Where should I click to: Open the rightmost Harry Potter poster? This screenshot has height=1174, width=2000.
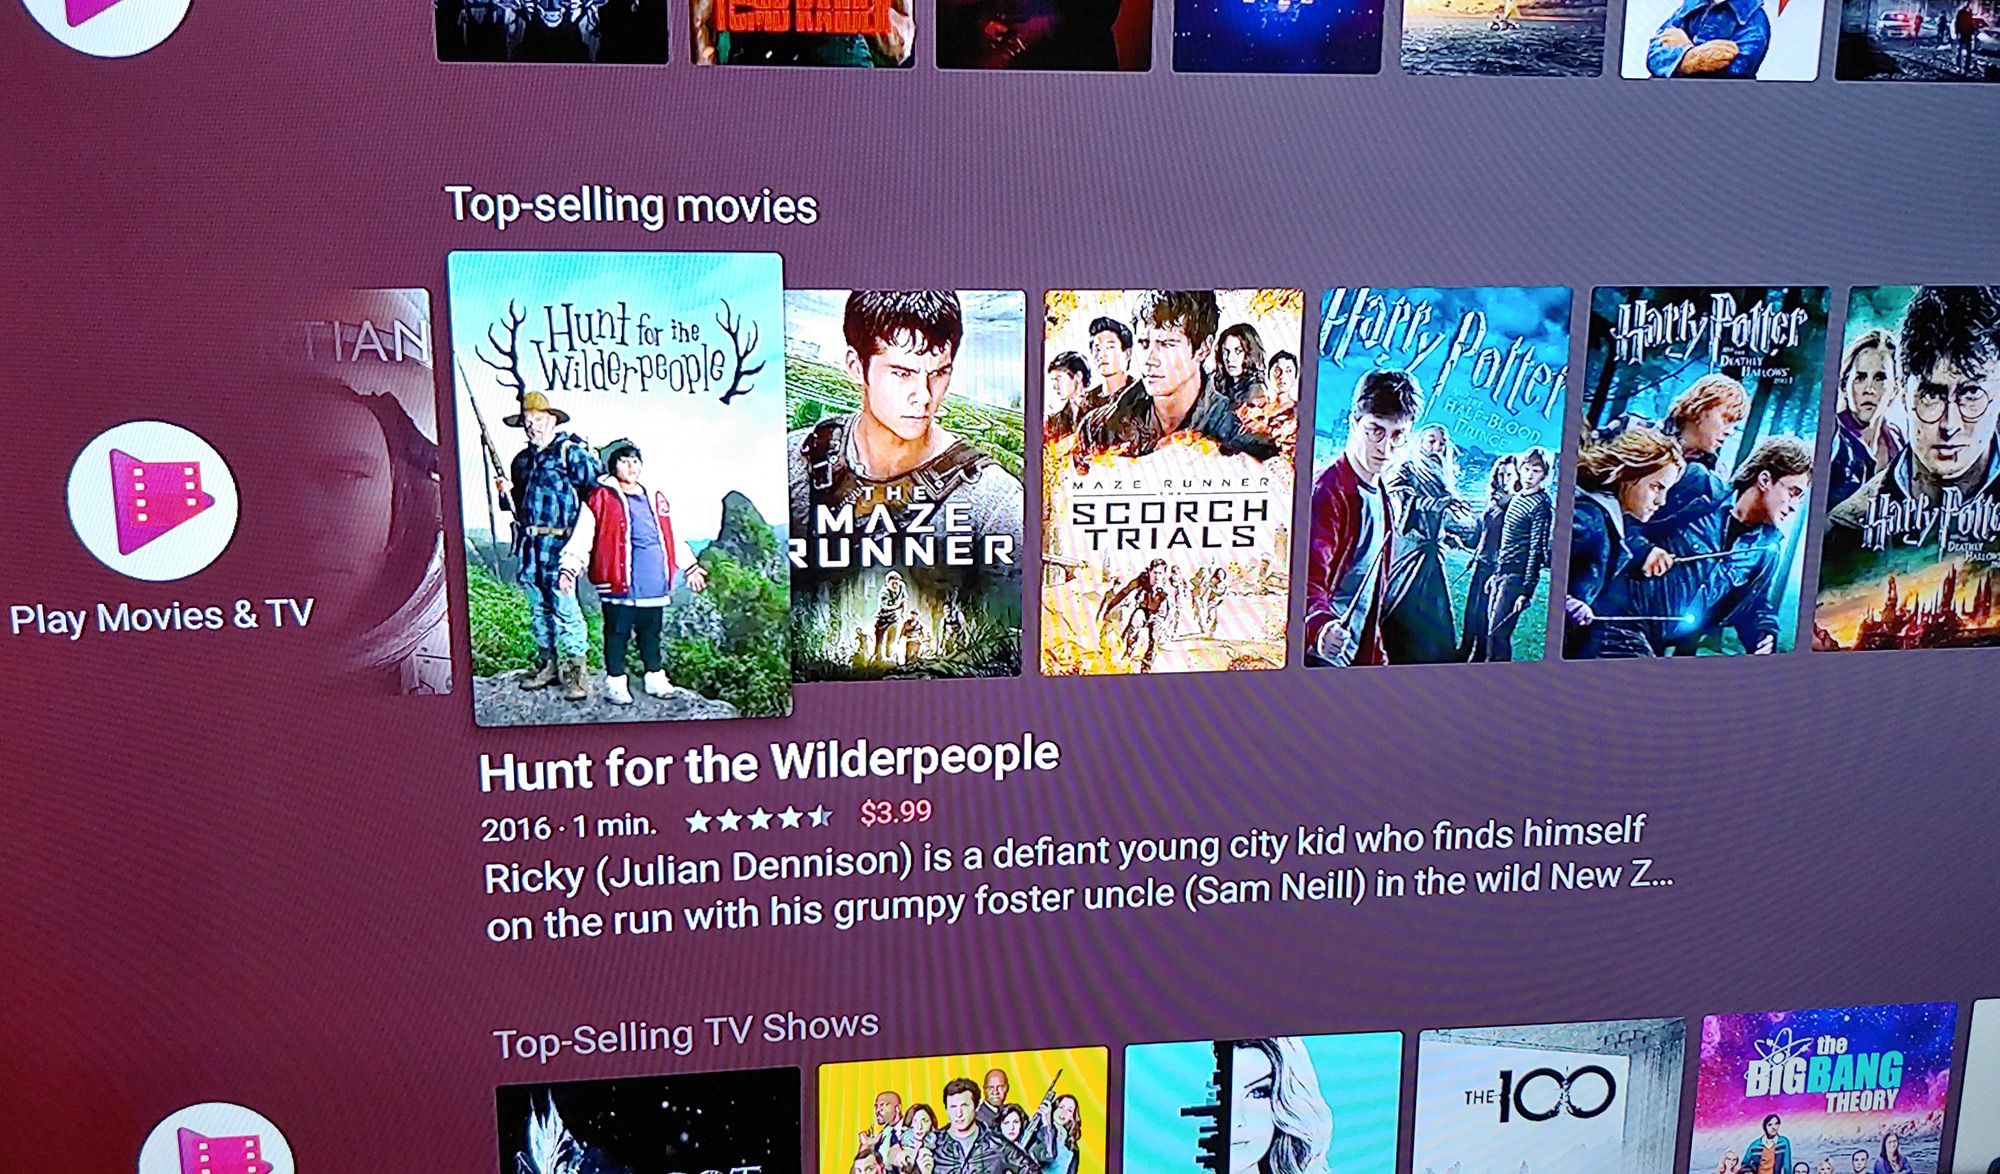tap(1907, 468)
